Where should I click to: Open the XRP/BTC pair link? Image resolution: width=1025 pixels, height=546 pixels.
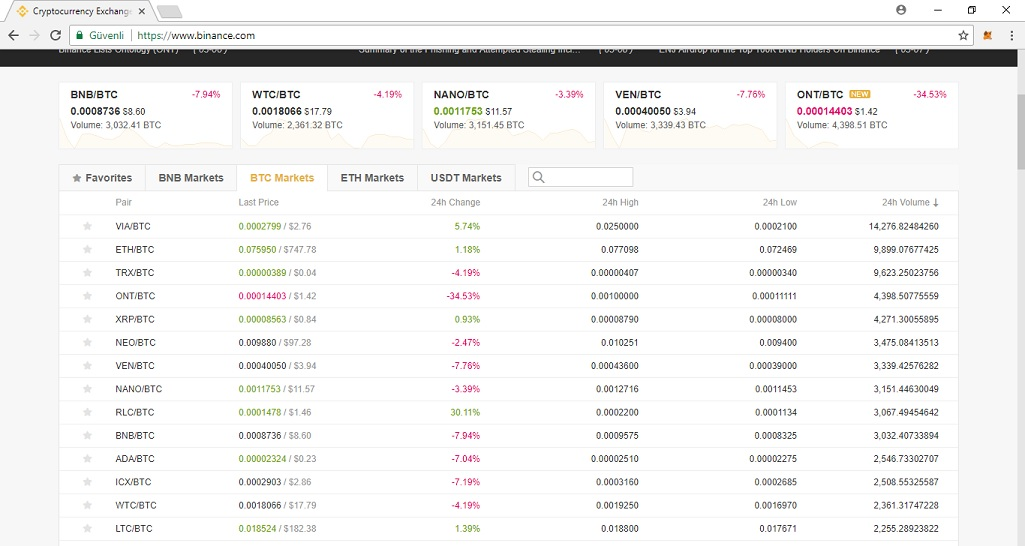pyautogui.click(x=135, y=319)
